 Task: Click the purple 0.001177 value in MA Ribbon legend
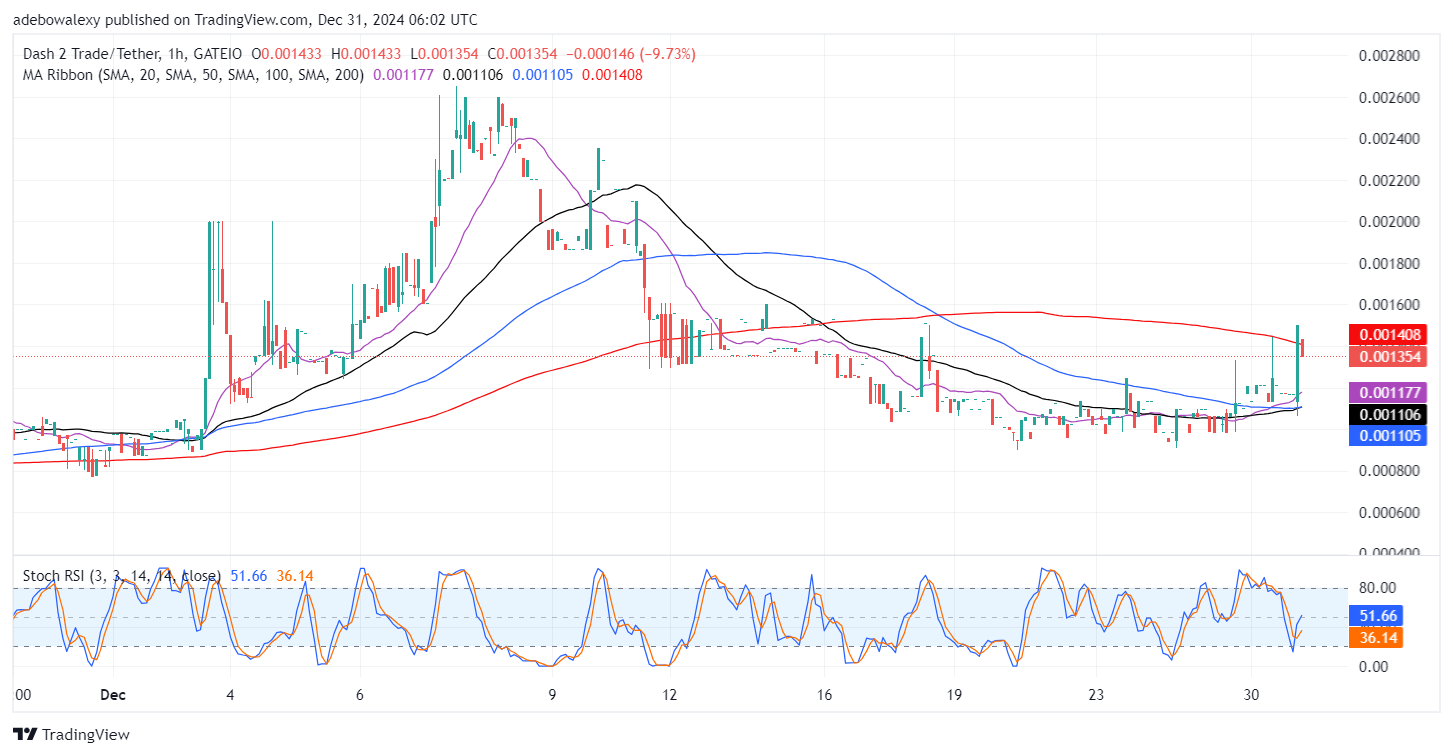(x=404, y=74)
